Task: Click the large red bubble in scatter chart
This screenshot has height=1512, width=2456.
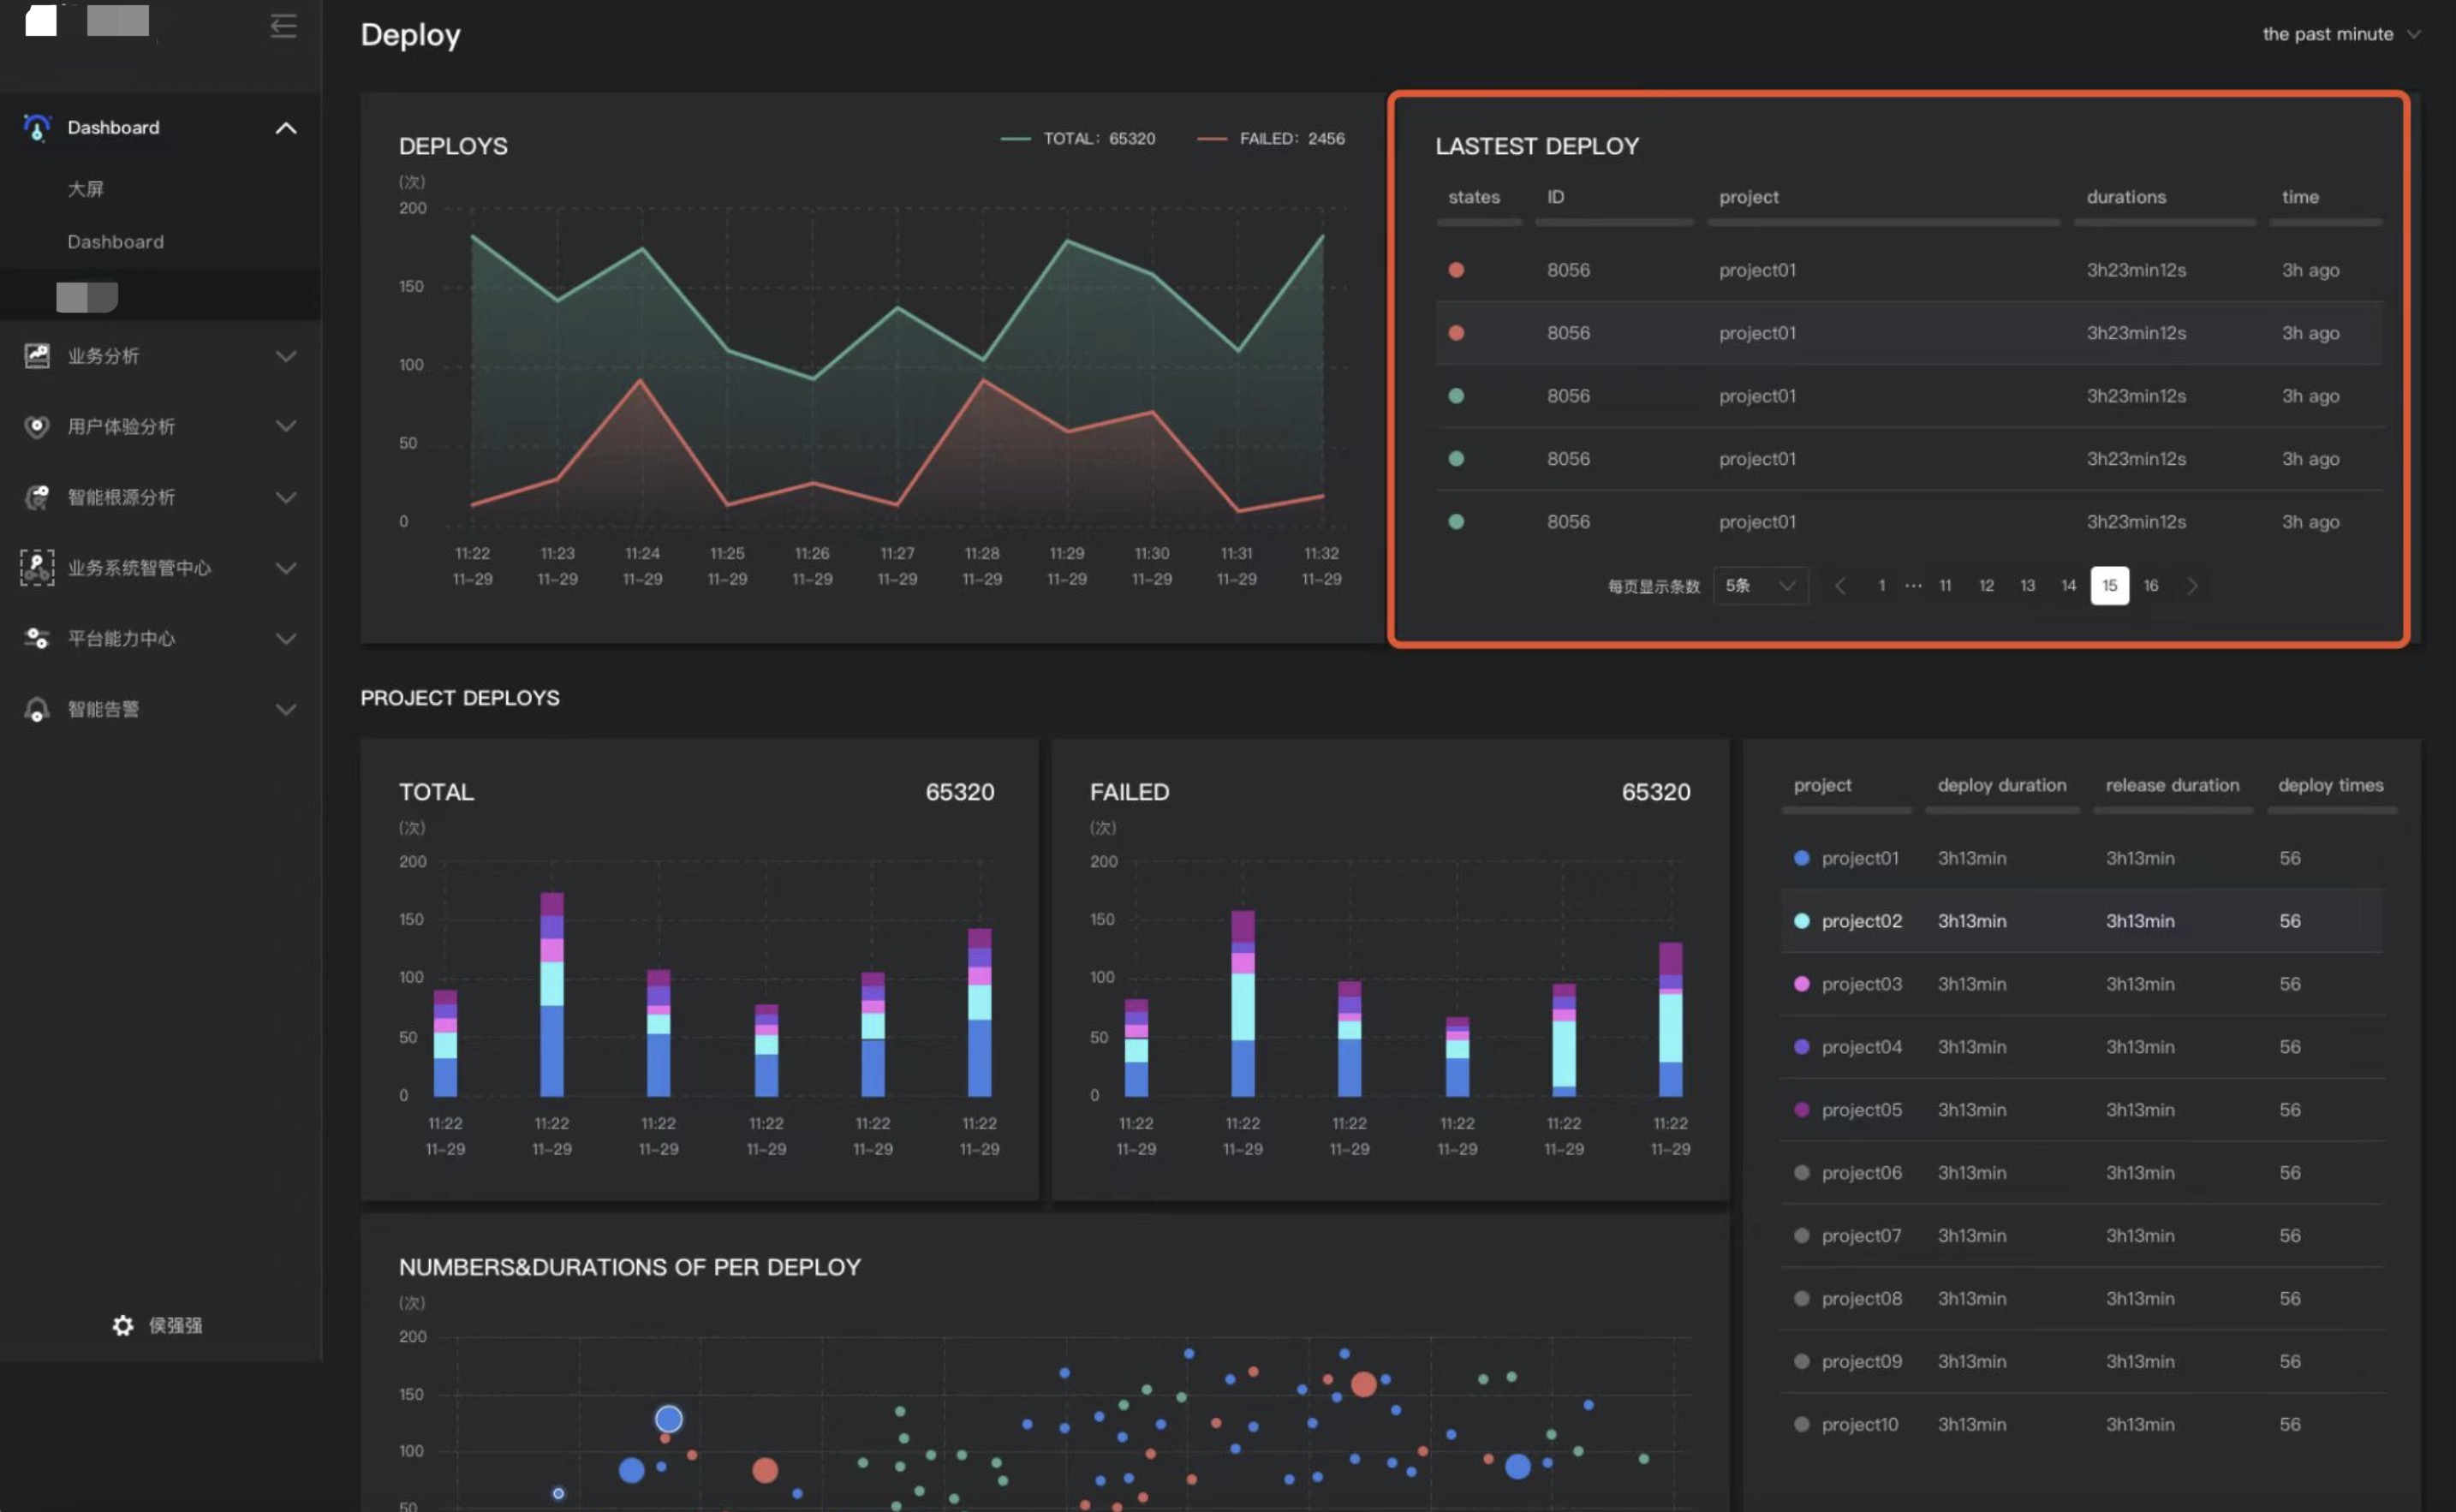Action: point(1363,1384)
